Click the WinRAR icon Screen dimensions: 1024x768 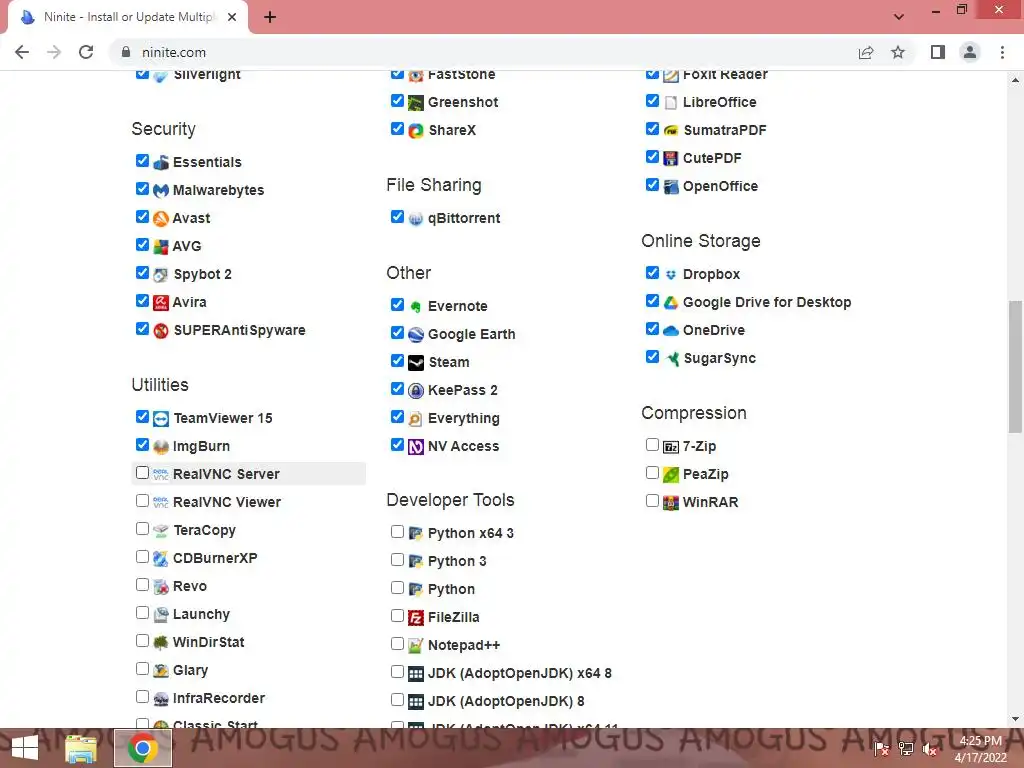click(x=671, y=503)
